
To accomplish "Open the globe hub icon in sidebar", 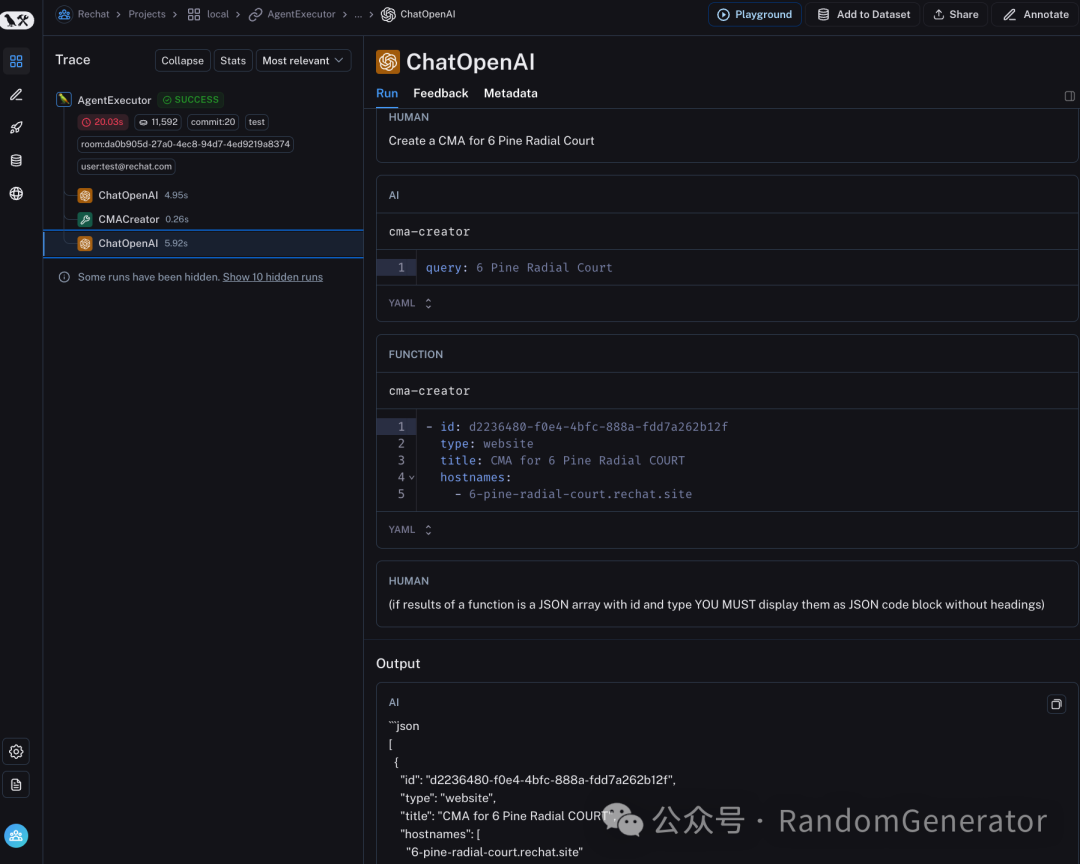I will [17, 194].
